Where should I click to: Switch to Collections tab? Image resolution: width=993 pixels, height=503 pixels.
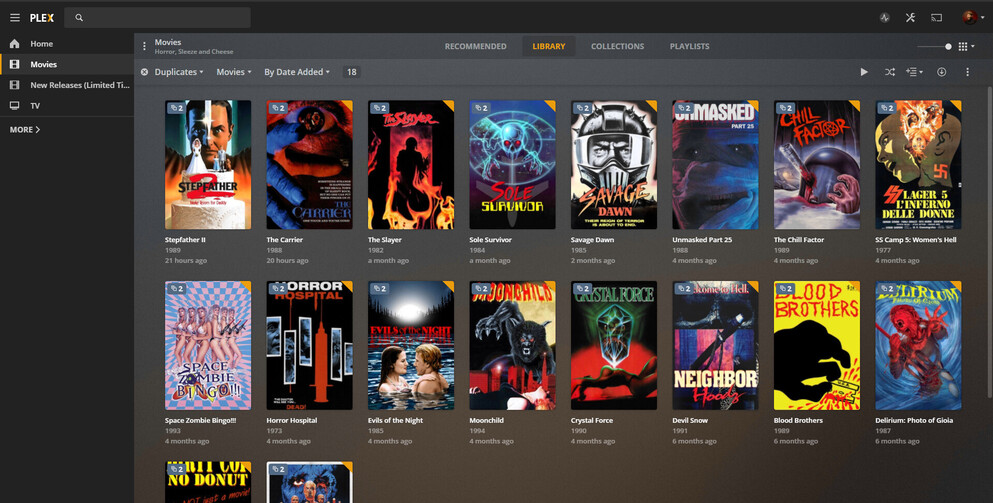click(x=617, y=46)
